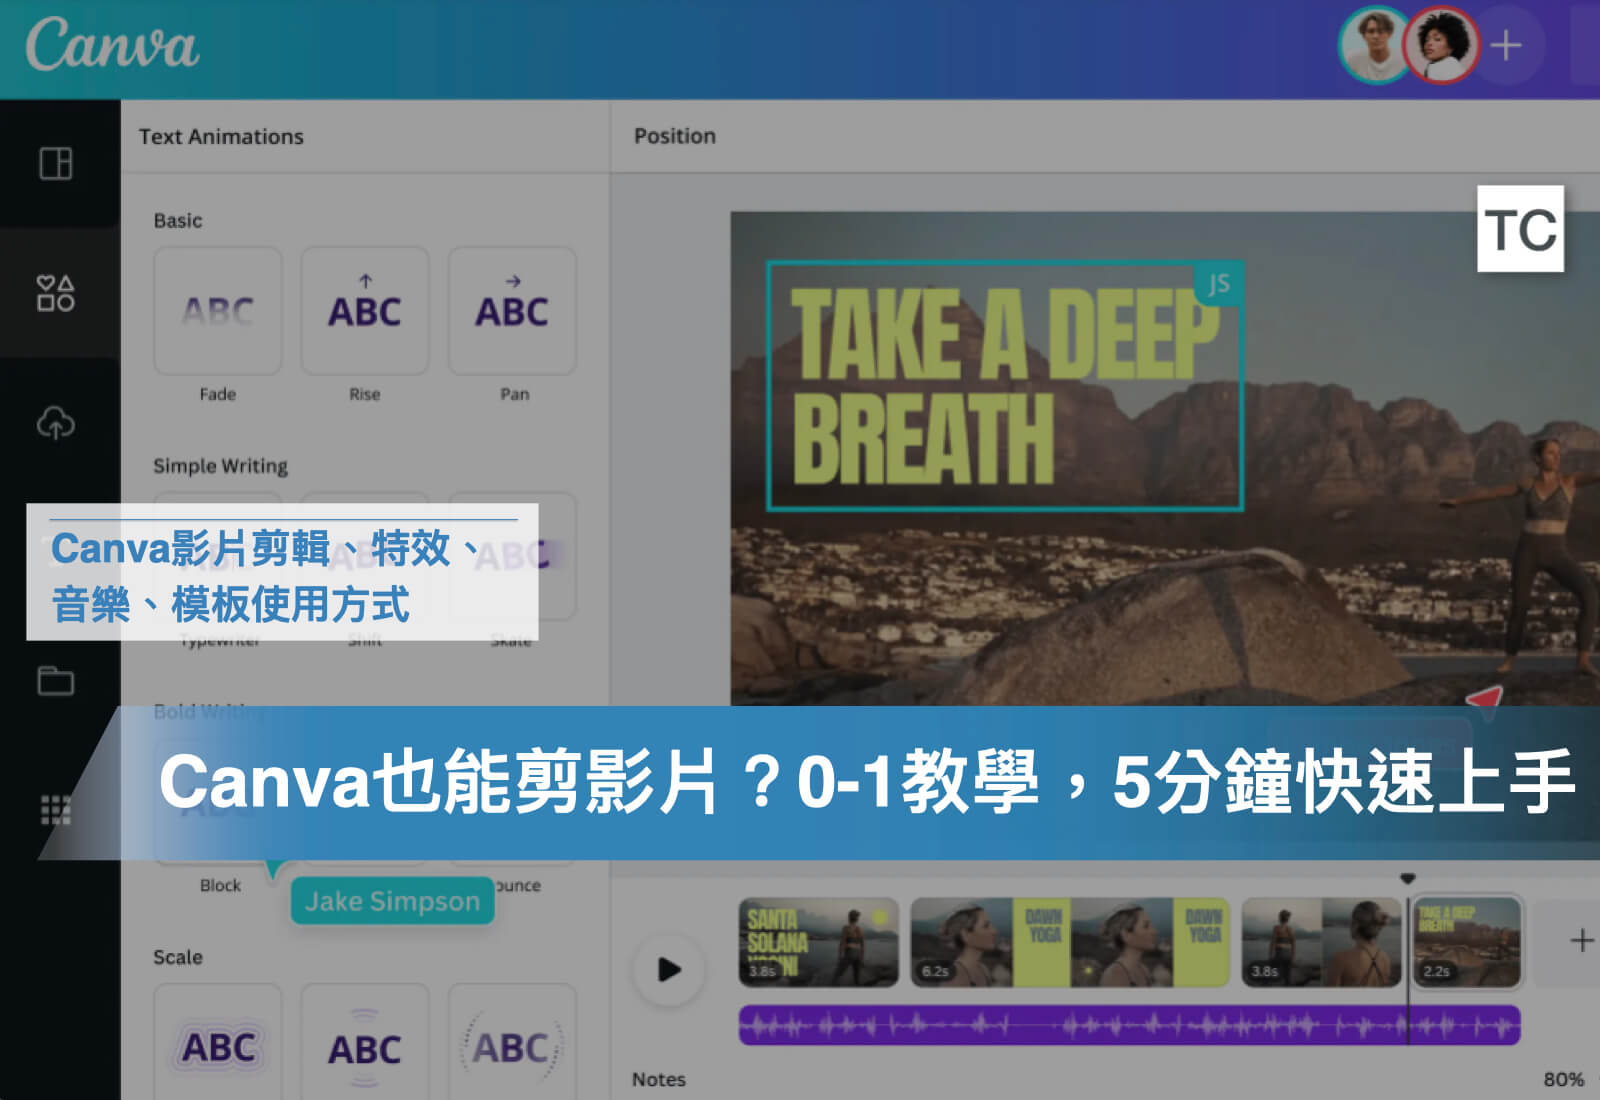Select the Pan text animation
1600x1100 pixels.
pos(512,311)
